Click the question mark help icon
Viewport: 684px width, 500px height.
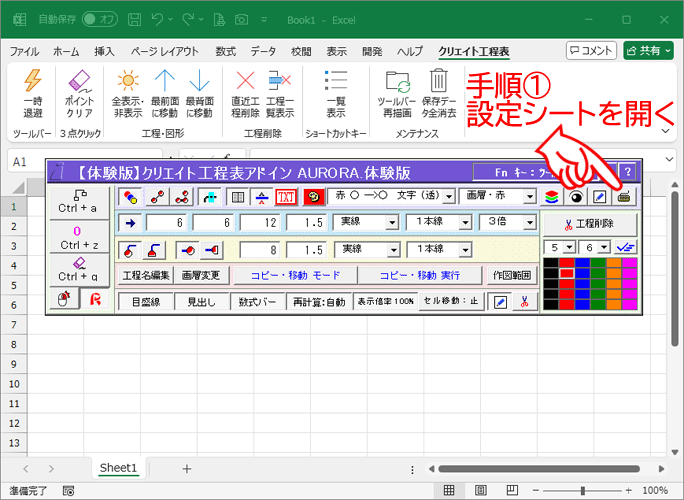coord(628,171)
